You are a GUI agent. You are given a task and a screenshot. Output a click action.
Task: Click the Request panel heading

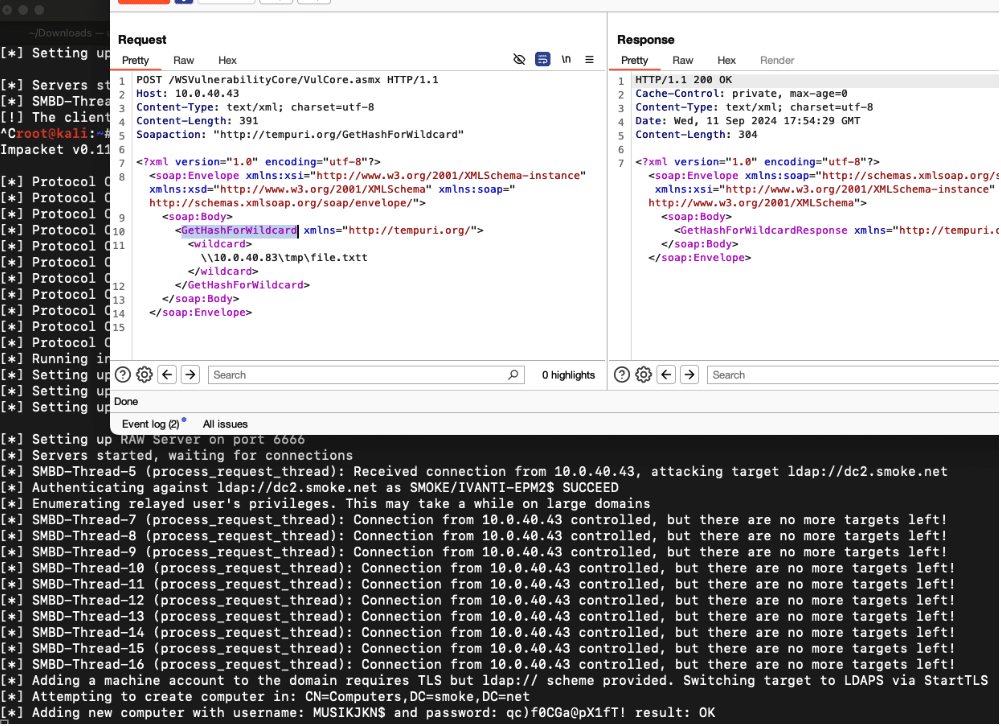[142, 40]
